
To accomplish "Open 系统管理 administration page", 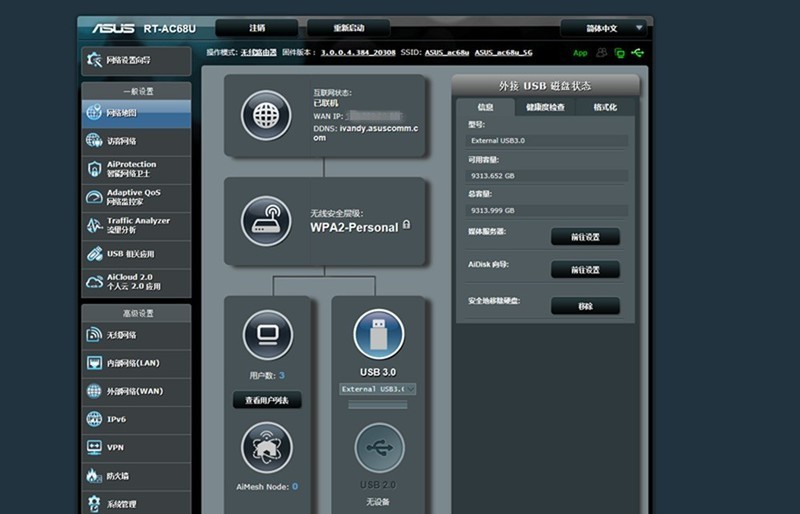I will point(136,504).
